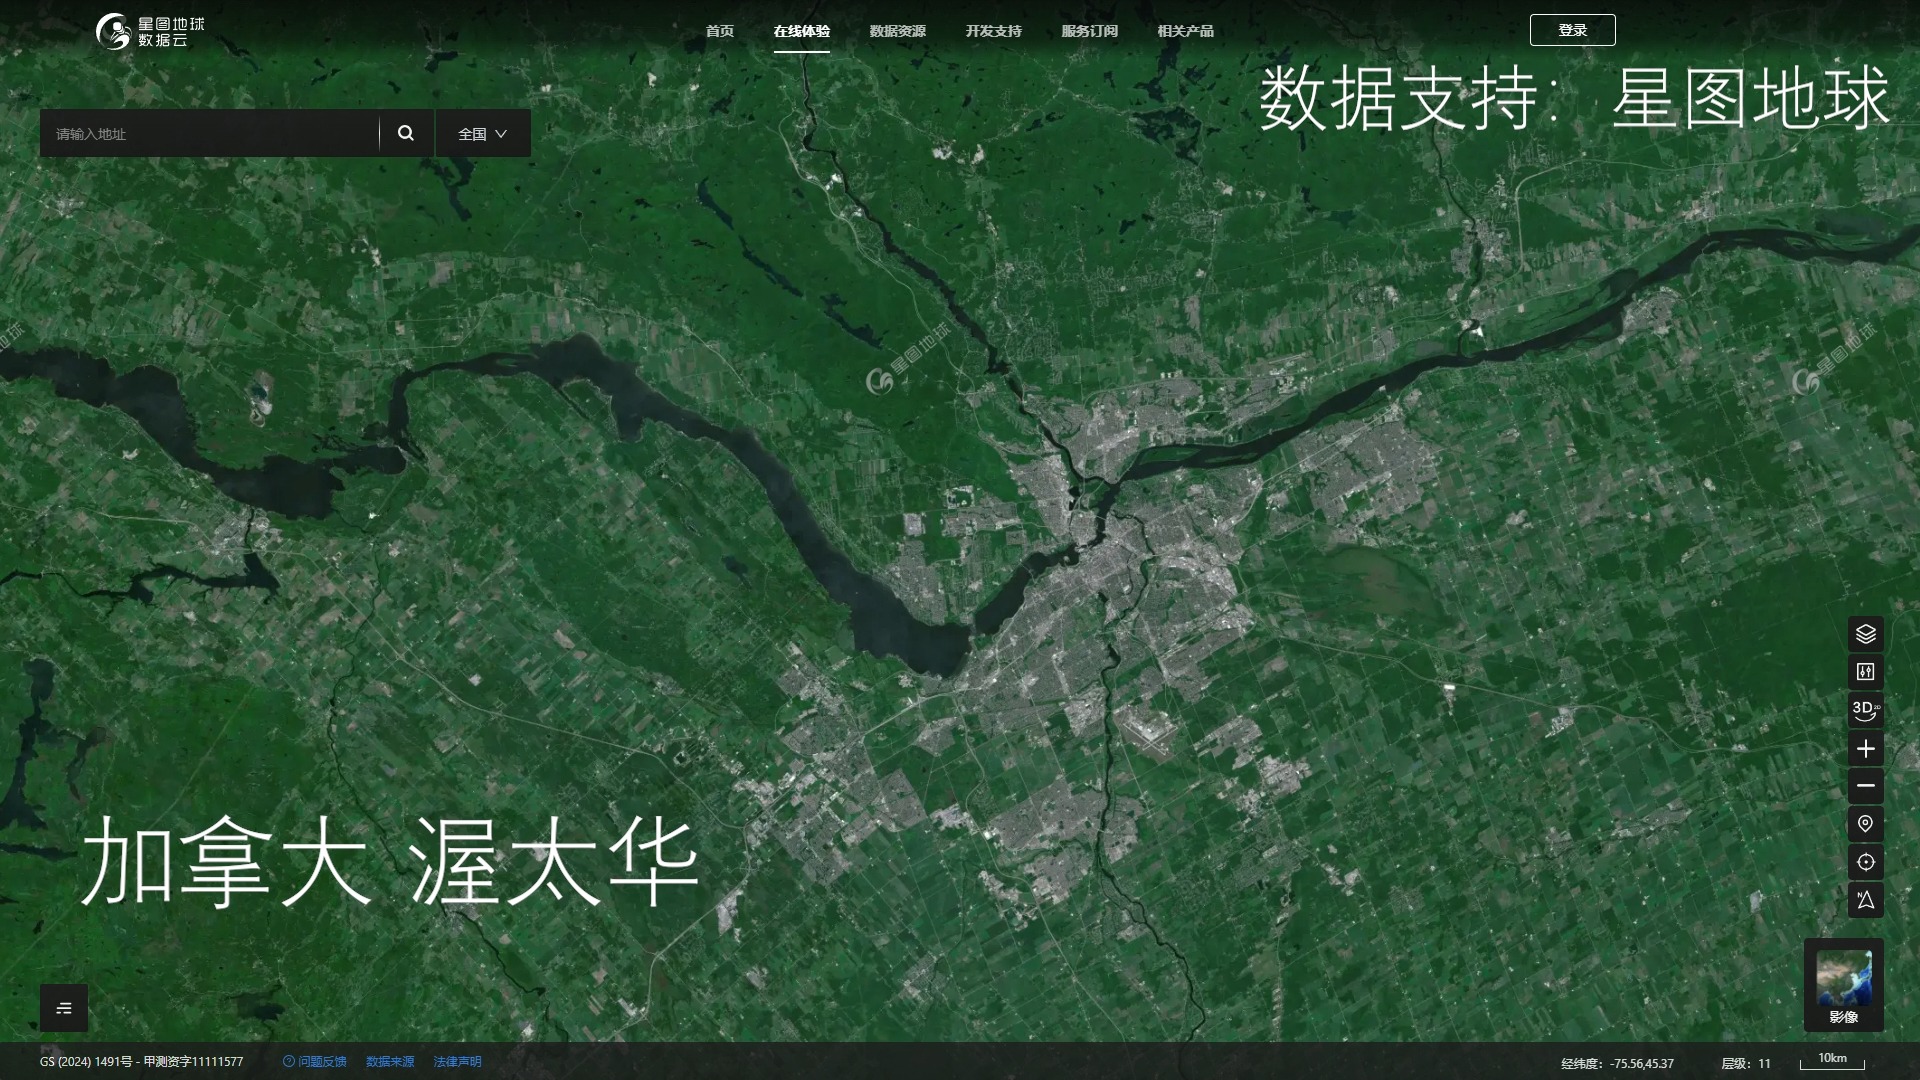Viewport: 1920px width, 1080px height.
Task: Toggle between 3D and 2D view
Action: pos(1865,710)
